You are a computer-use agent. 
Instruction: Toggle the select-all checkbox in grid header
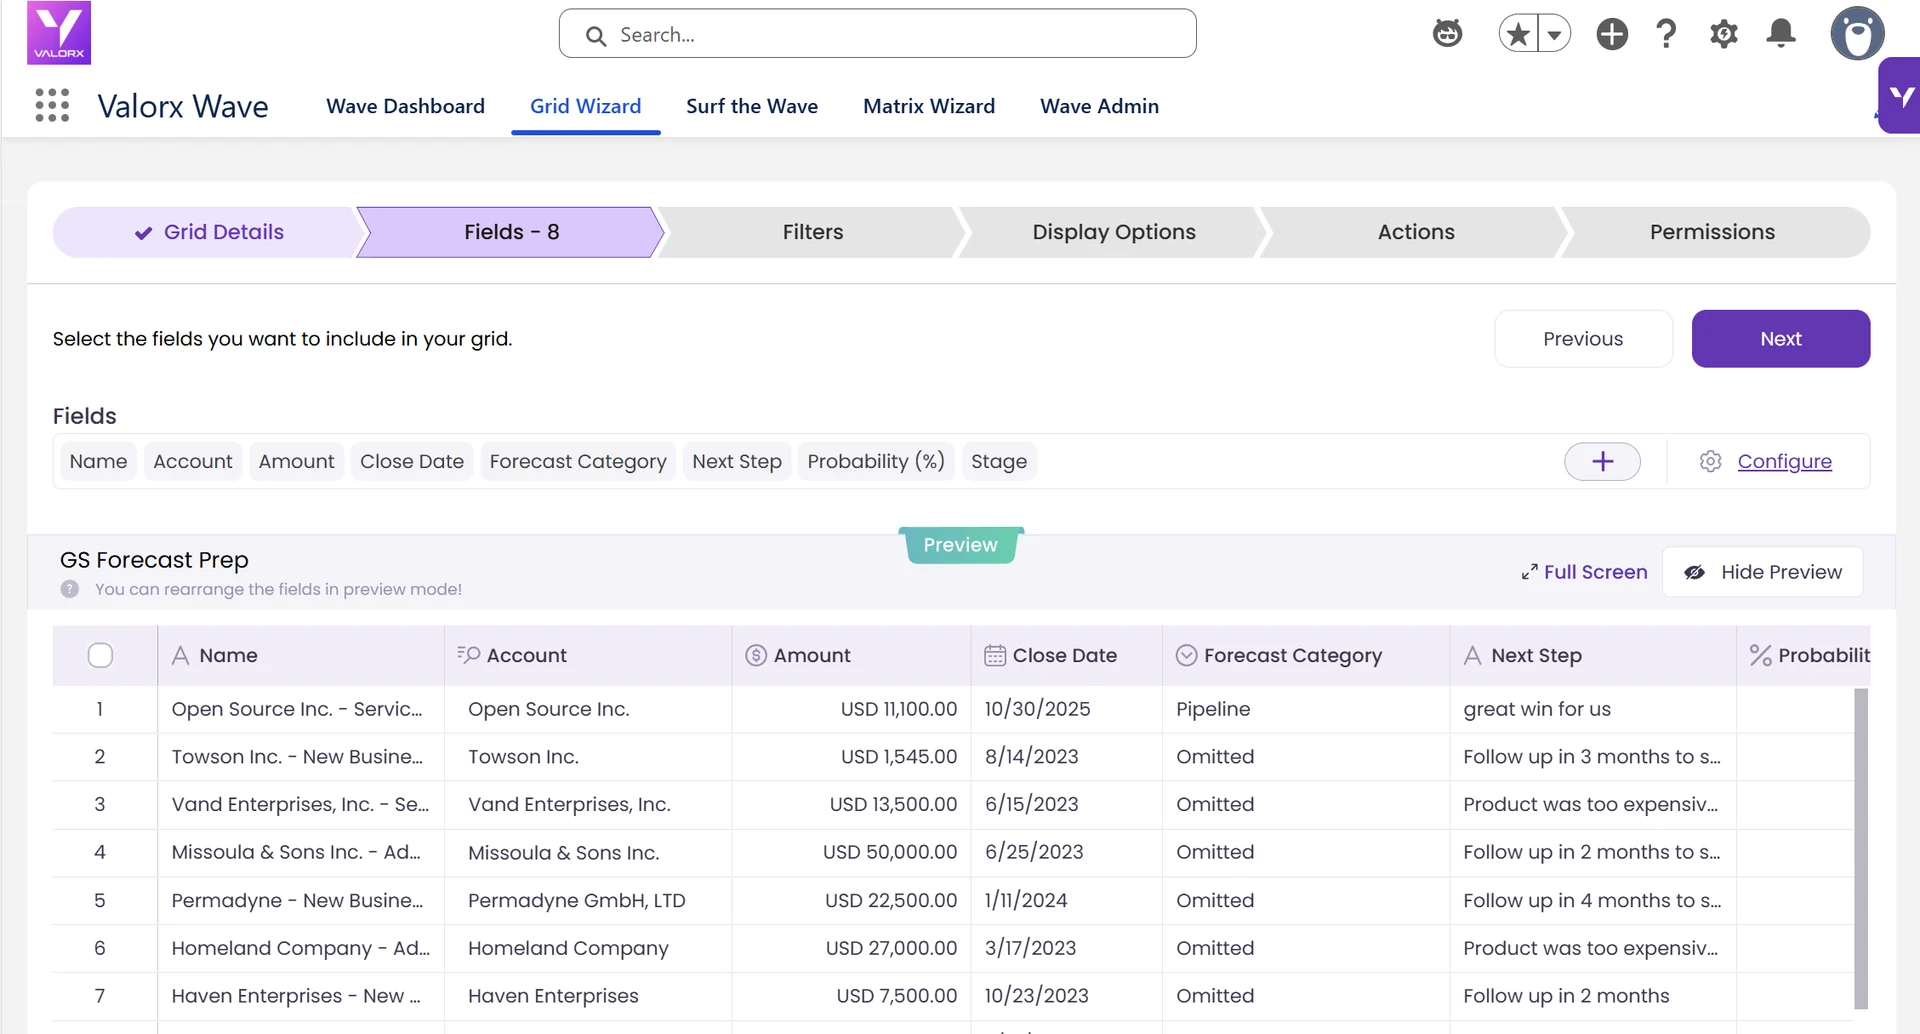pyautogui.click(x=100, y=656)
